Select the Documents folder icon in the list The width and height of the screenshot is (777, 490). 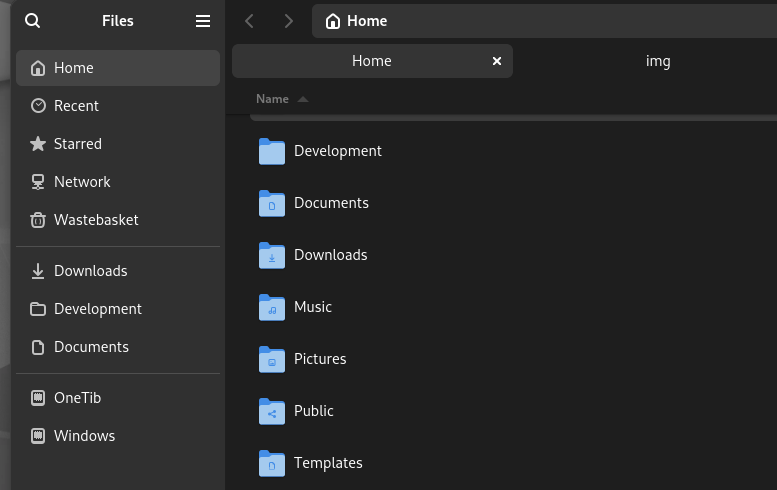click(272, 203)
